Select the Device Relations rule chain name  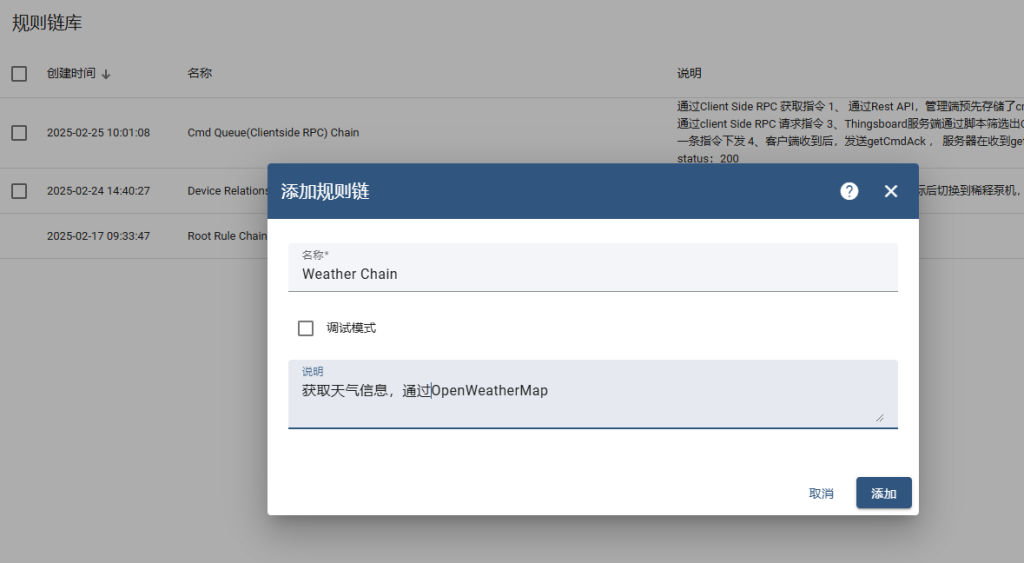click(x=227, y=191)
